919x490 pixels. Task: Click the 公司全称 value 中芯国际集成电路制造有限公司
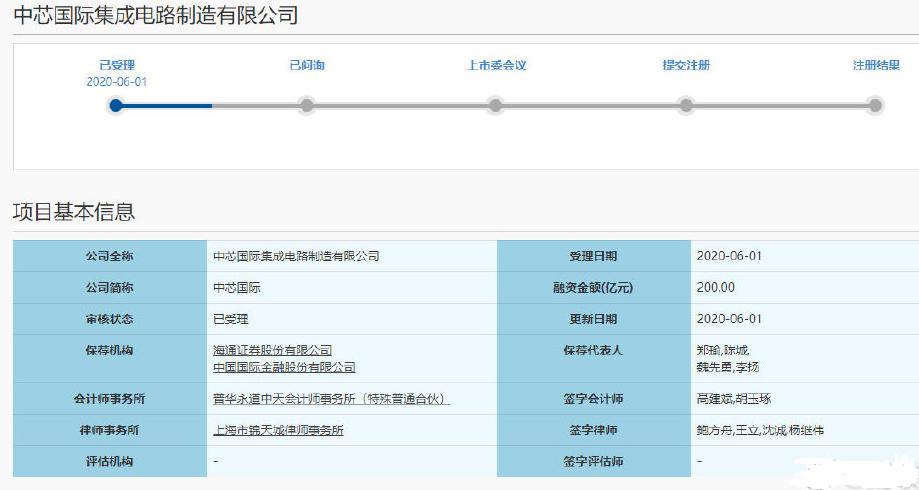296,256
